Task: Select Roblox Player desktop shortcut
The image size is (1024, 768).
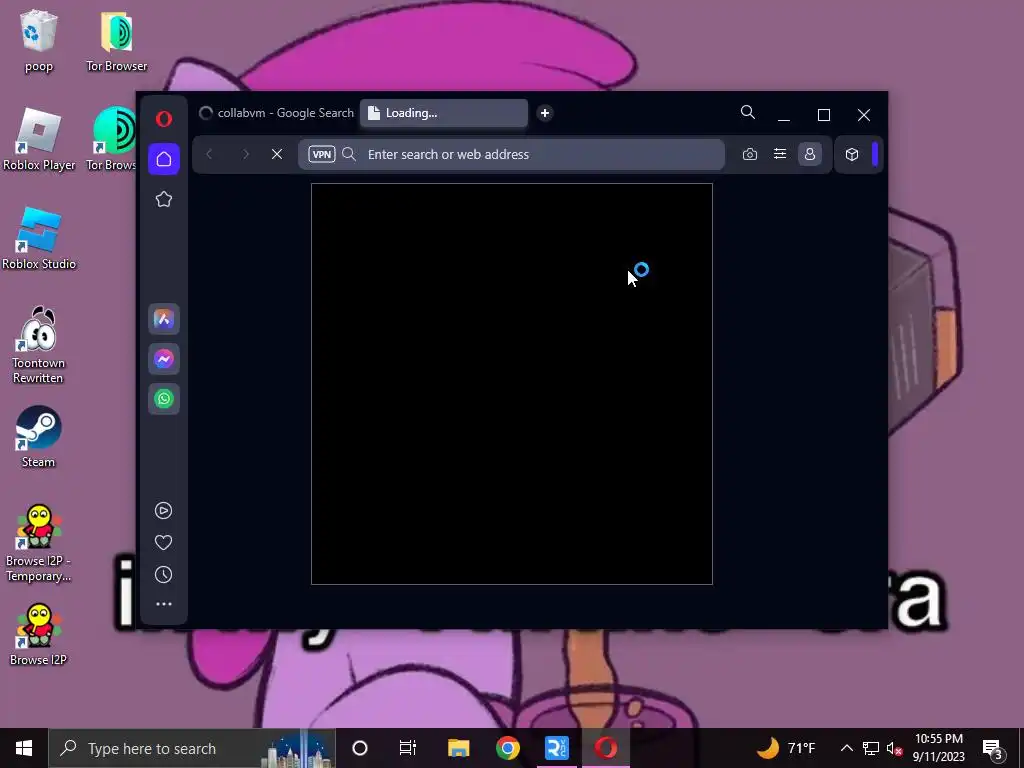Action: point(39,139)
